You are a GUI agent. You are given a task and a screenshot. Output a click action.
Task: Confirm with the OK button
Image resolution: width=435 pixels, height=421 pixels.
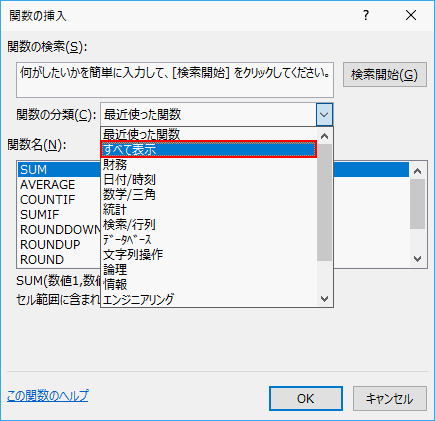(x=306, y=399)
